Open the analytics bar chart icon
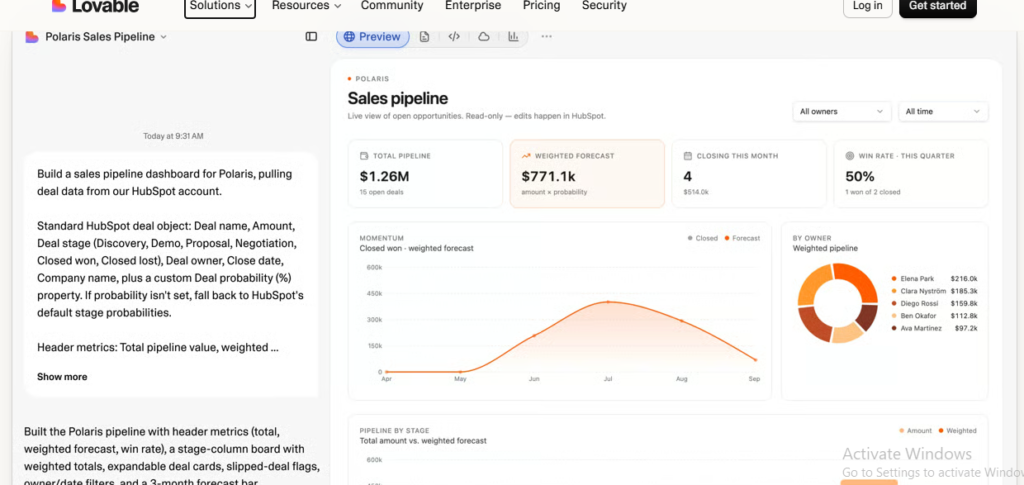1024x485 pixels. 513,37
